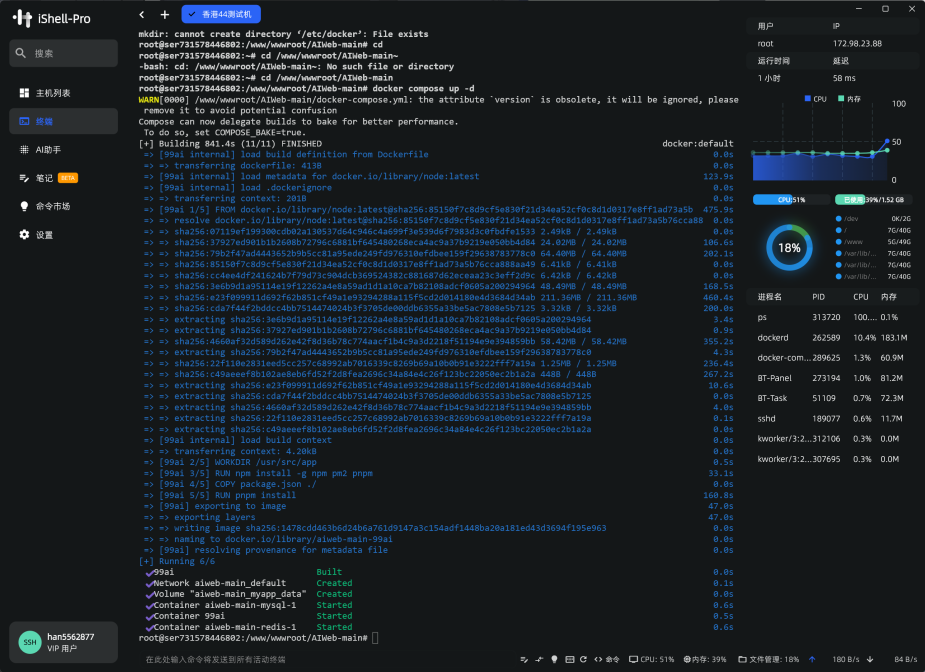The height and width of the screenshot is (672, 925).
Task: Select the BT-Task process row
Action: tap(830, 398)
